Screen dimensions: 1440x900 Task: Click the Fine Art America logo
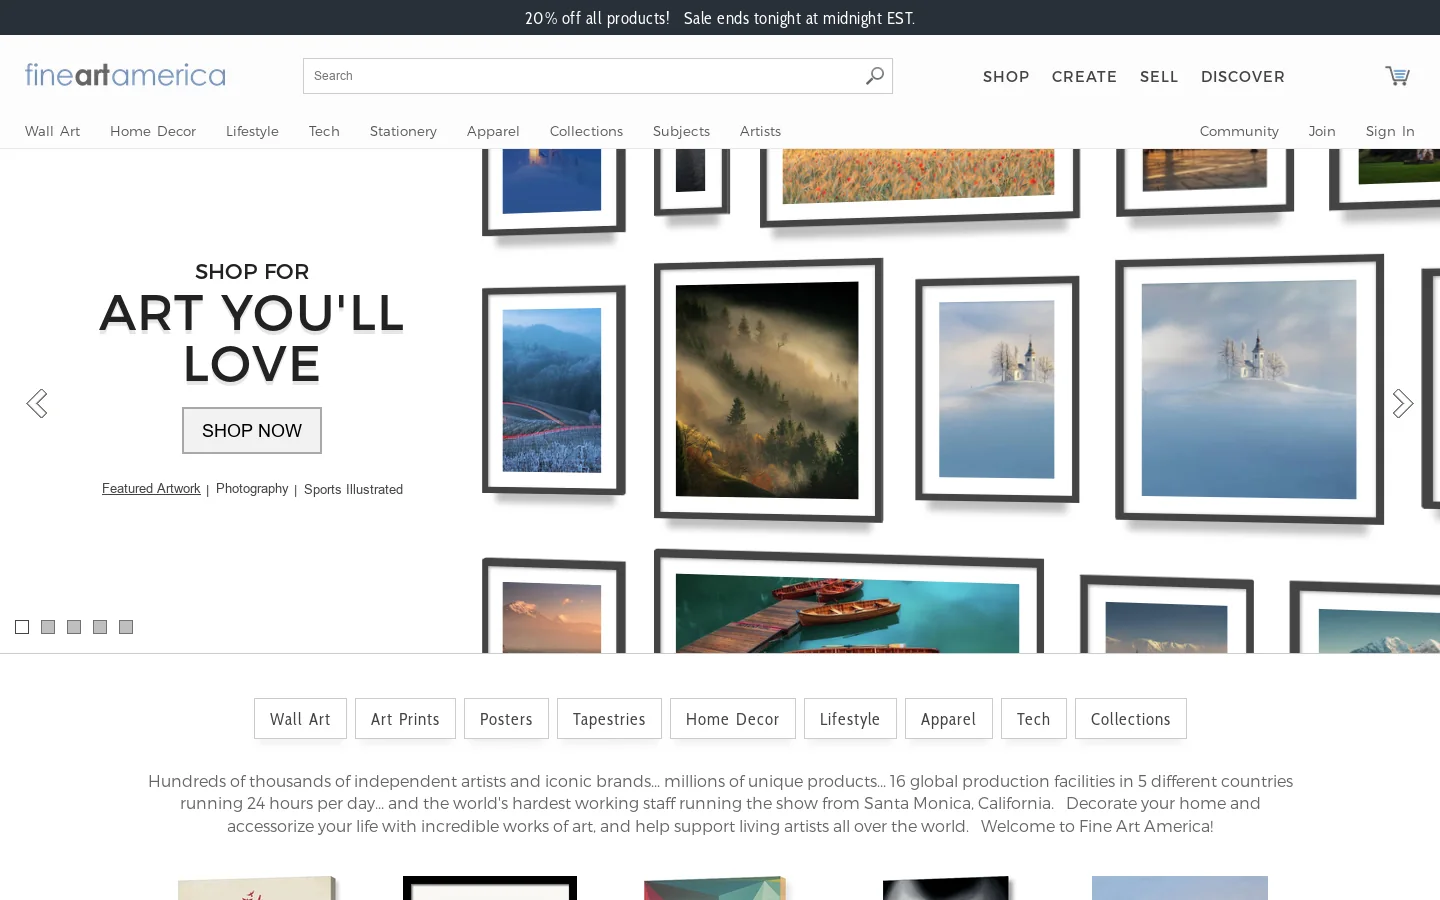pos(125,75)
